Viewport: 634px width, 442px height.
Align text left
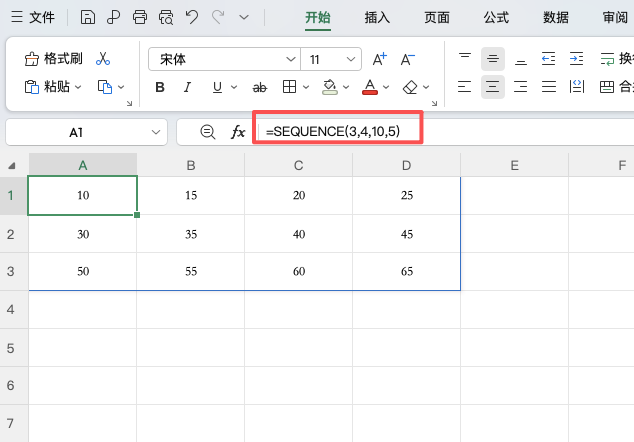[465, 87]
